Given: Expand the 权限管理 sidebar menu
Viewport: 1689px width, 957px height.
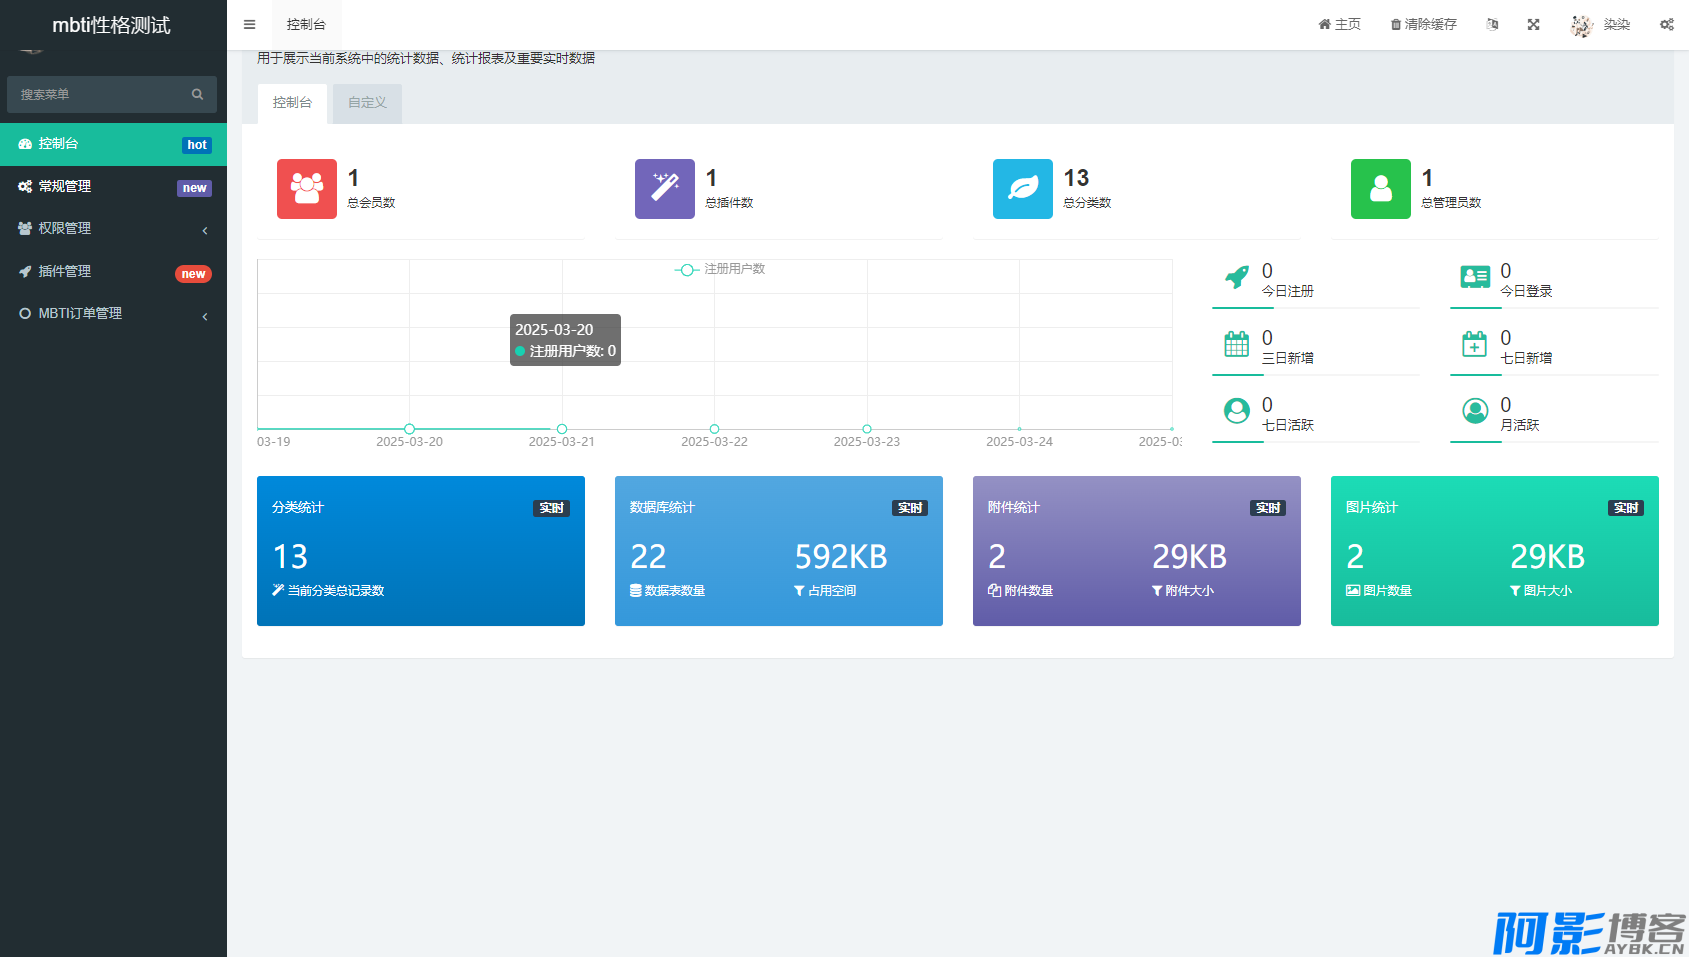Looking at the screenshot, I should [x=113, y=229].
